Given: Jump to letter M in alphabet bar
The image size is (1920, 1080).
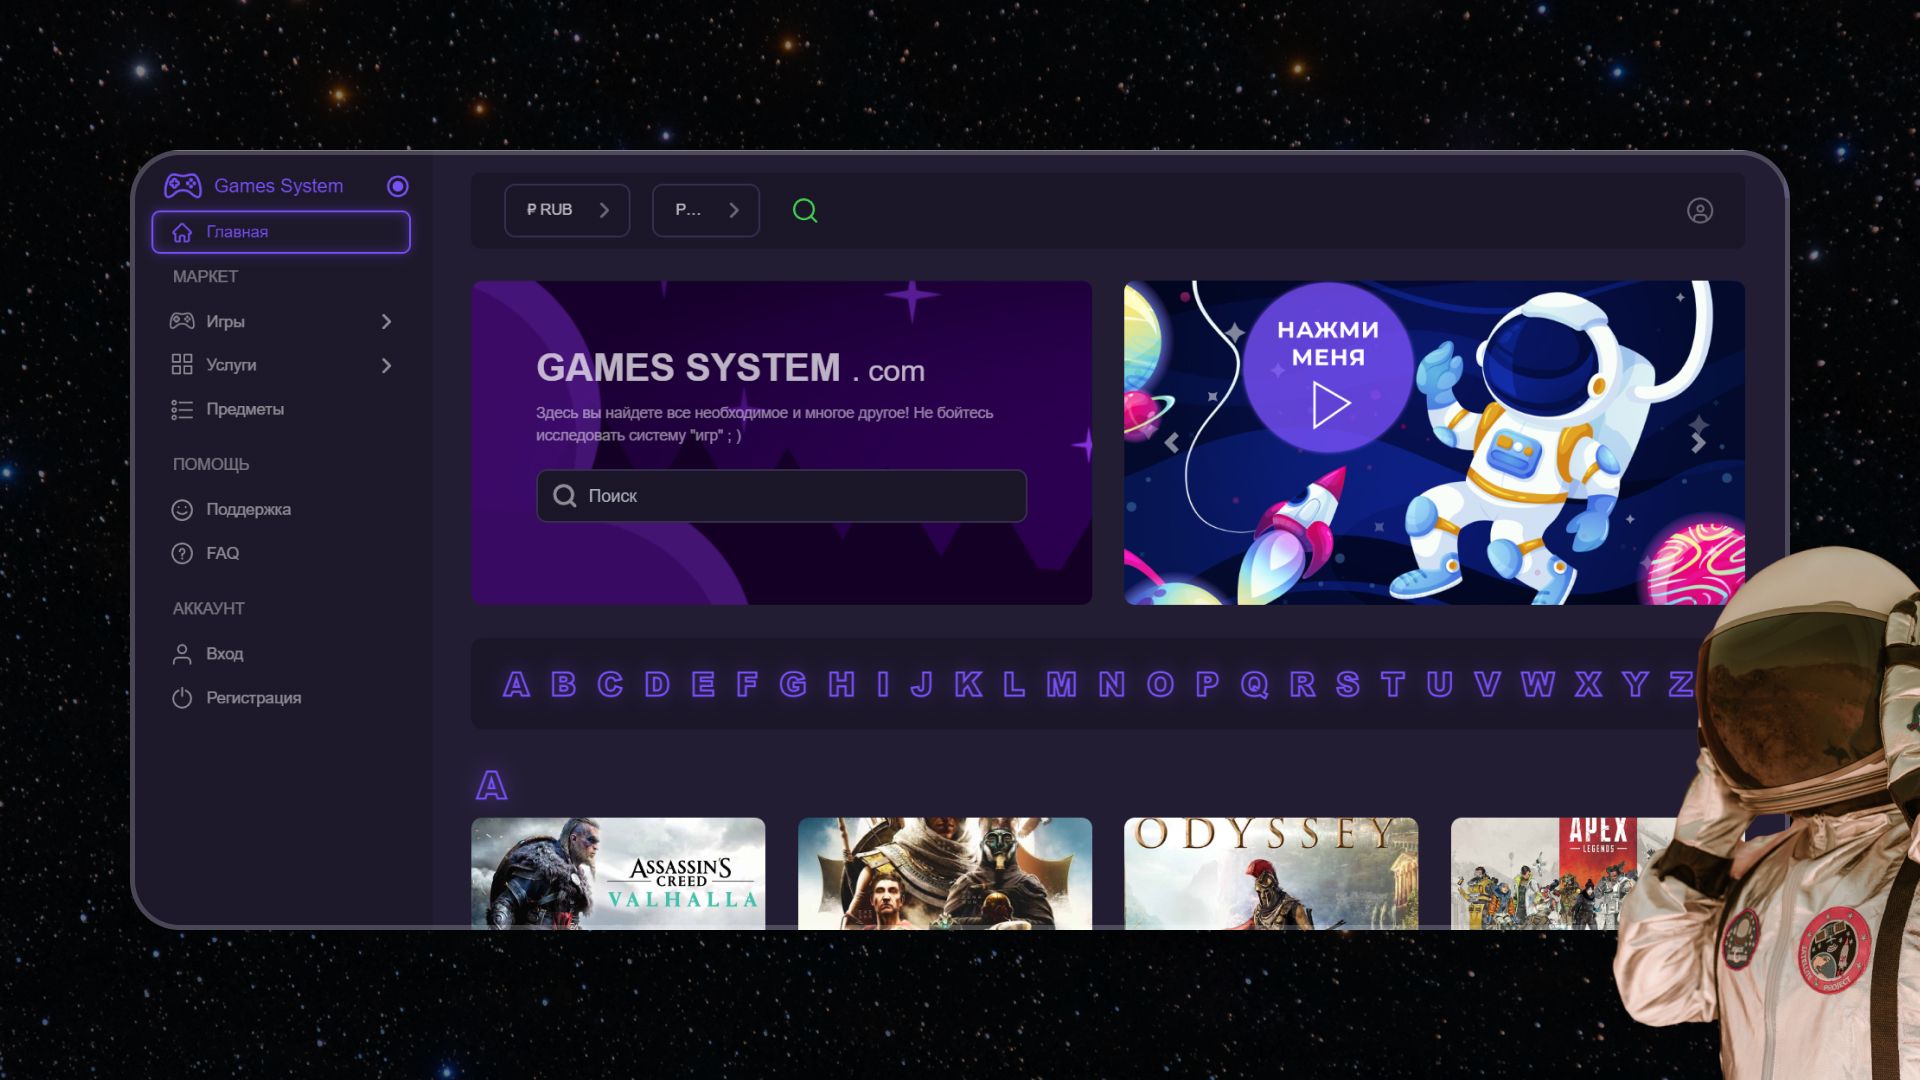Looking at the screenshot, I should (1061, 685).
